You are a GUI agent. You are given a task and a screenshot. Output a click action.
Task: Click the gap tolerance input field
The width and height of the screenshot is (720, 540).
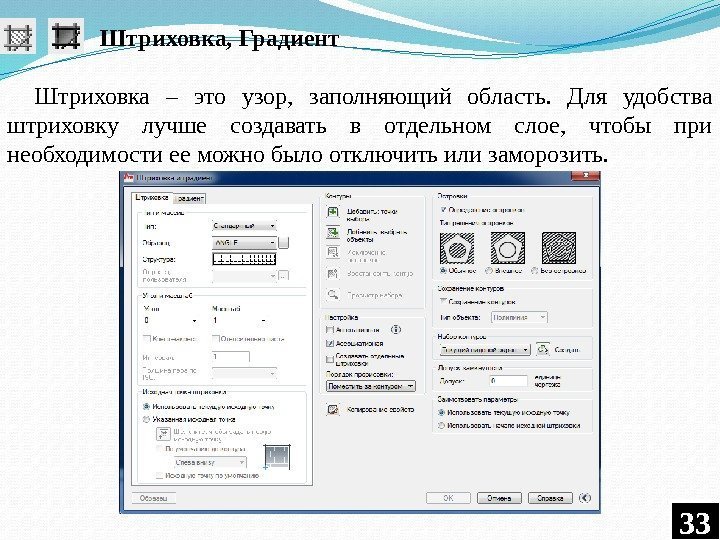508,381
